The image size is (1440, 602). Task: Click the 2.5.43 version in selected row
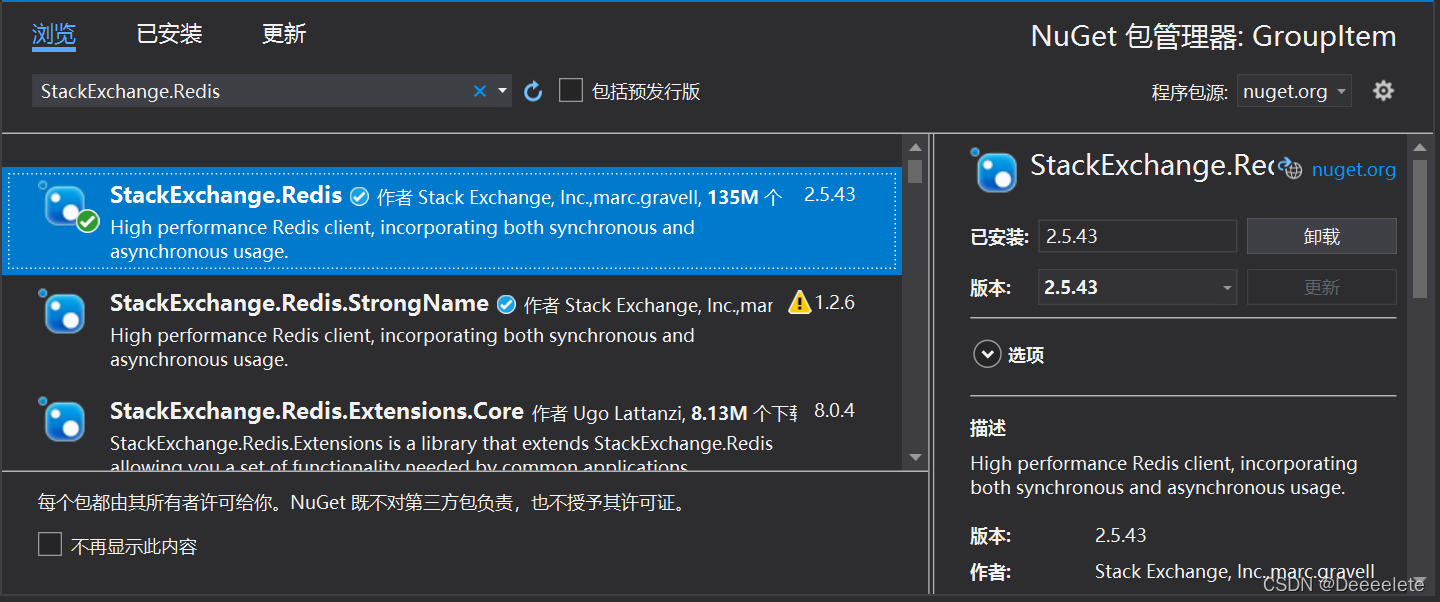coord(830,195)
